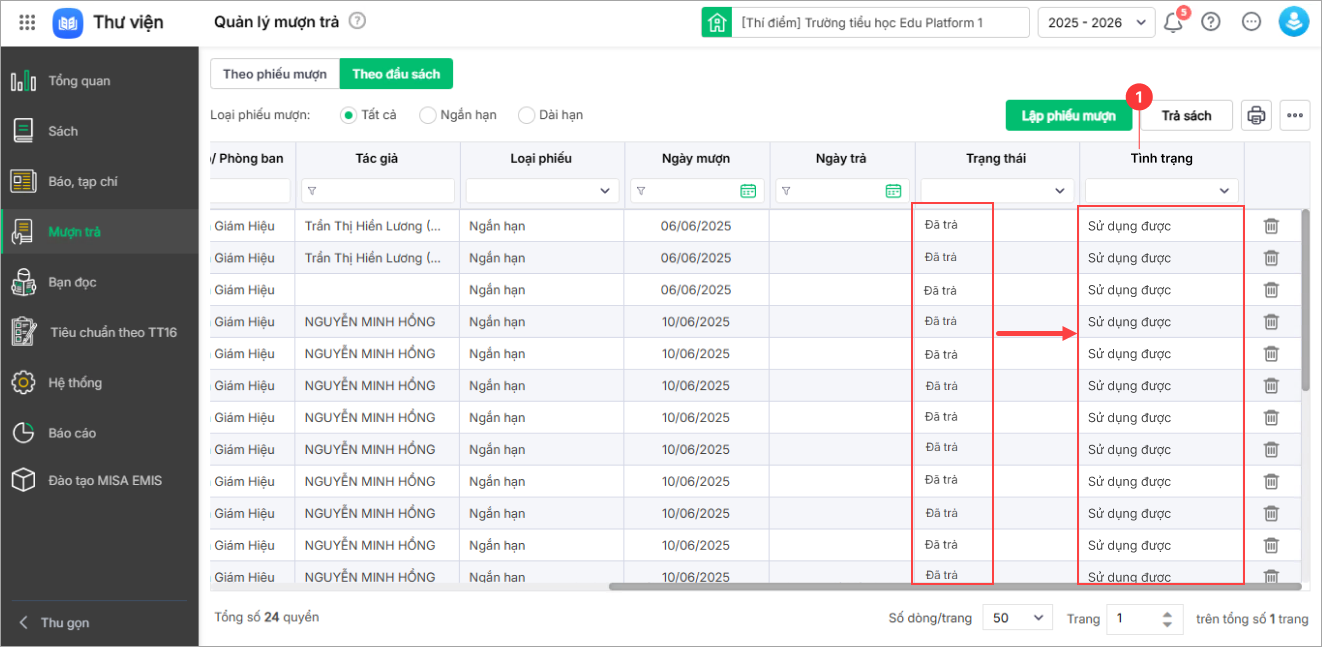Delete the first row with trash icon

click(x=1271, y=226)
